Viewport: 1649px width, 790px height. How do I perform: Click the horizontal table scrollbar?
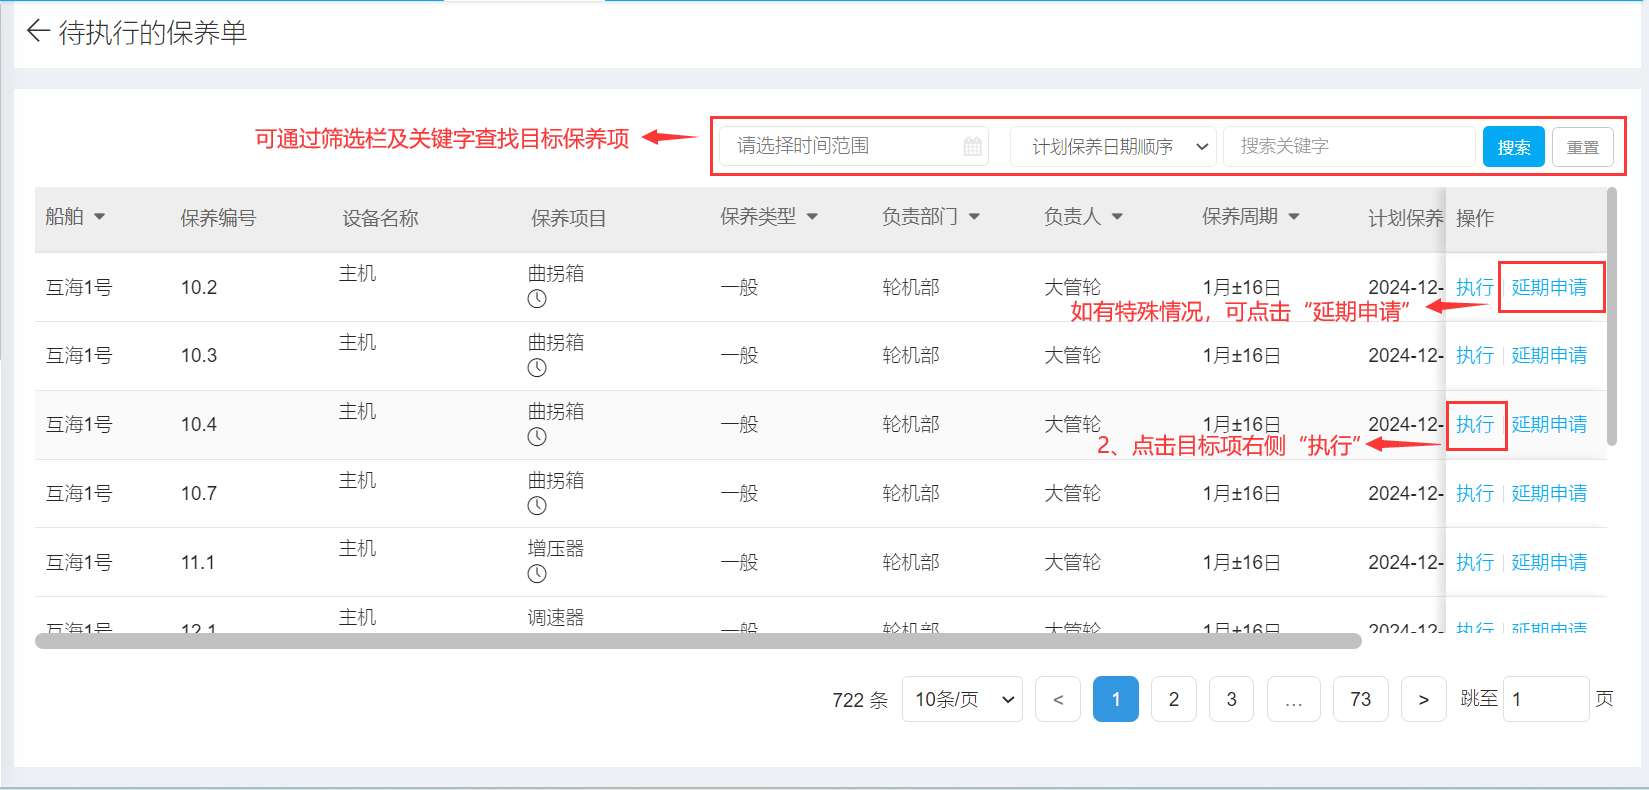click(x=698, y=640)
